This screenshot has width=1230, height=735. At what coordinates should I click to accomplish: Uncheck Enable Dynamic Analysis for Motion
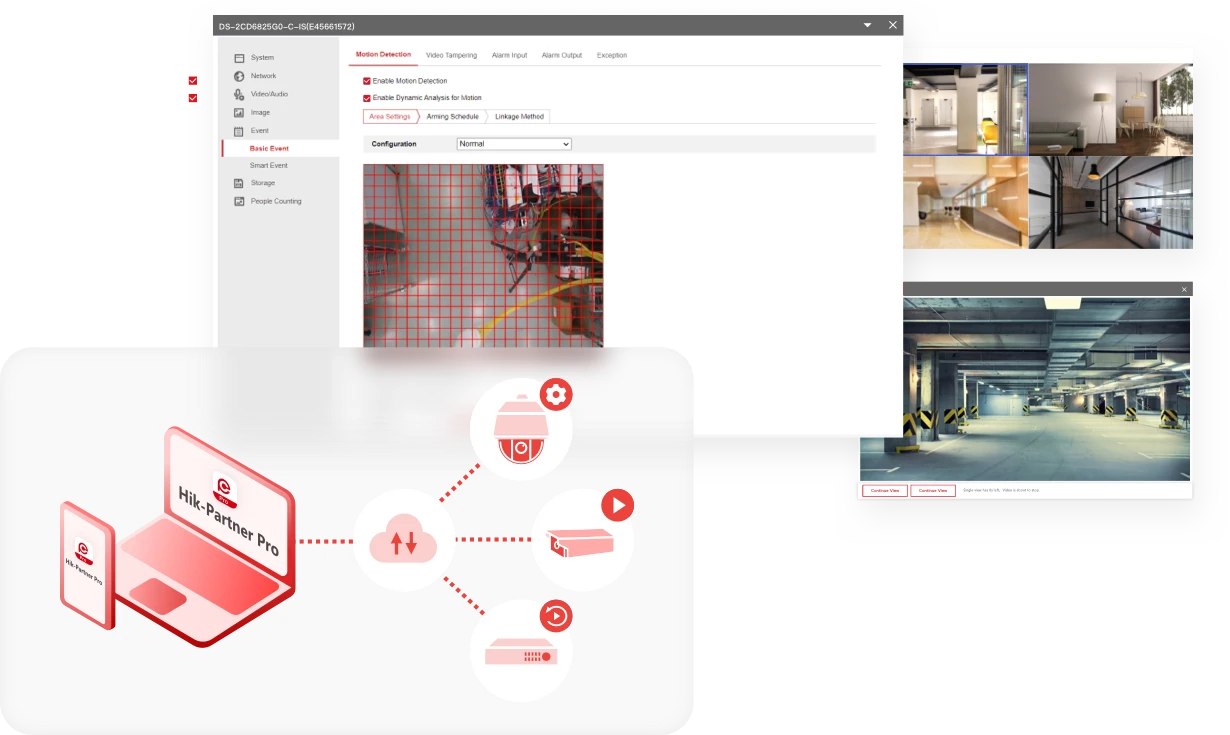pyautogui.click(x=367, y=98)
